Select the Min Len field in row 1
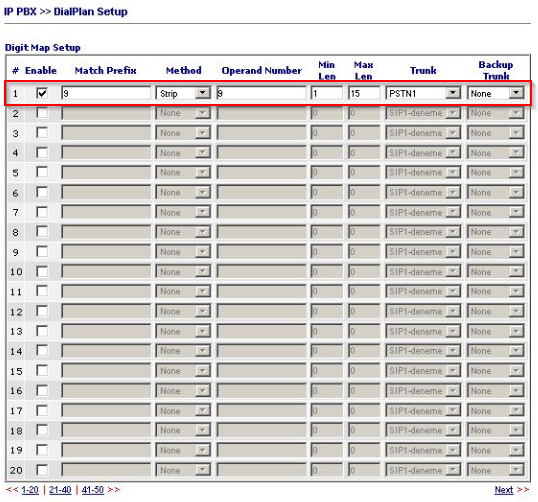This screenshot has height=502, width=538. [x=327, y=93]
